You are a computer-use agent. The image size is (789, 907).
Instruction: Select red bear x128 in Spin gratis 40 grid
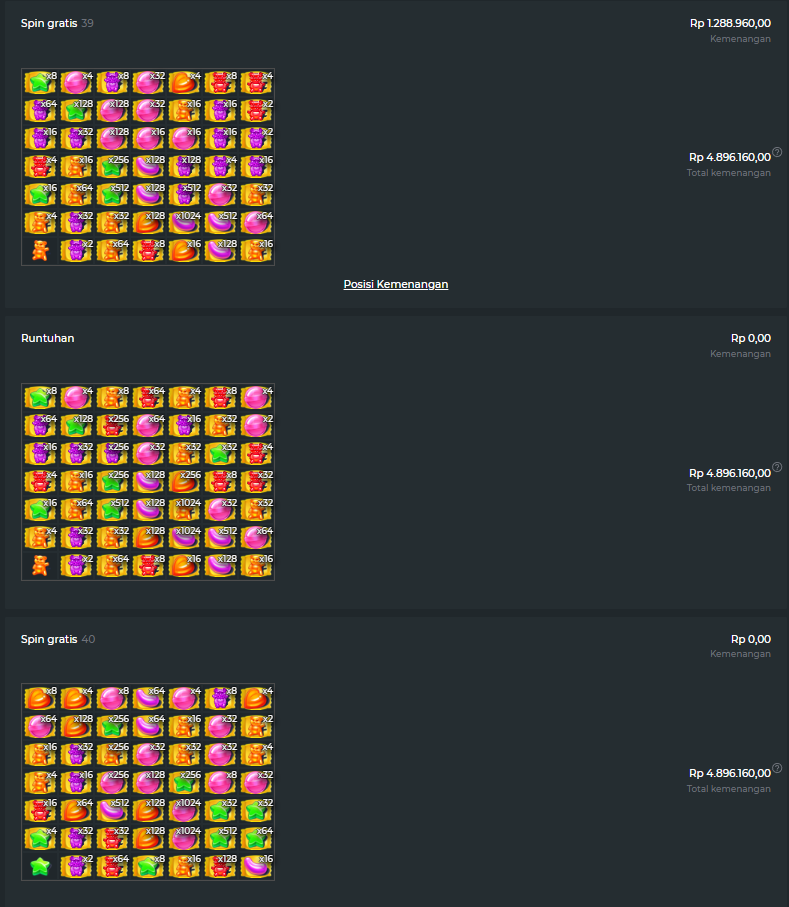point(220,865)
